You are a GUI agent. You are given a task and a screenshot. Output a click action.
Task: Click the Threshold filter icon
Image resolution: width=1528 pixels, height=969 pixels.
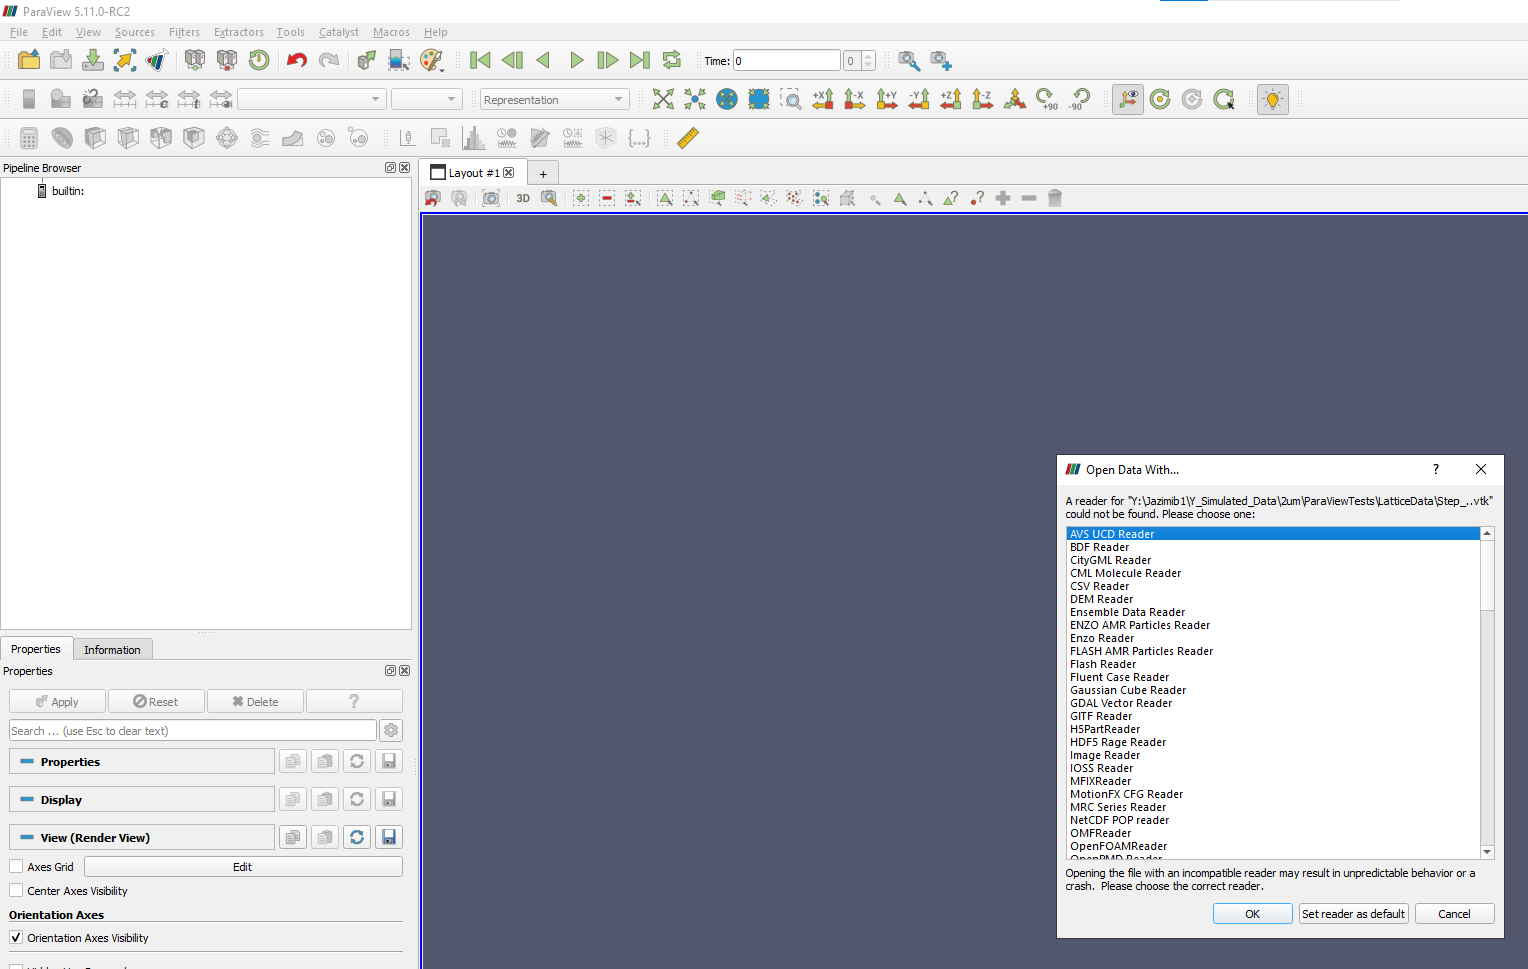pyautogui.click(x=161, y=138)
